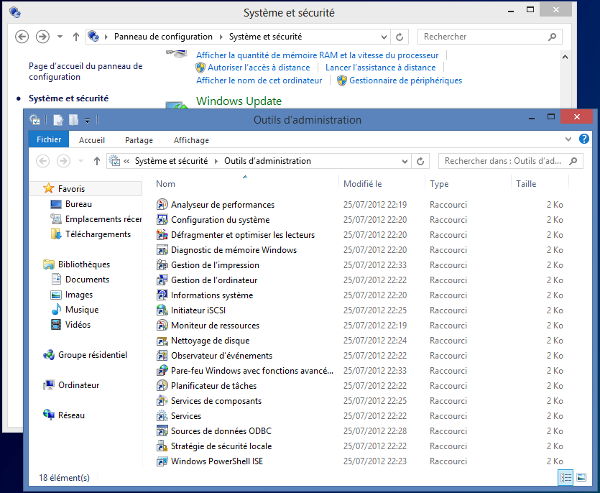Refresh the Système et sécurité window
This screenshot has width=600, height=493.
(399, 37)
